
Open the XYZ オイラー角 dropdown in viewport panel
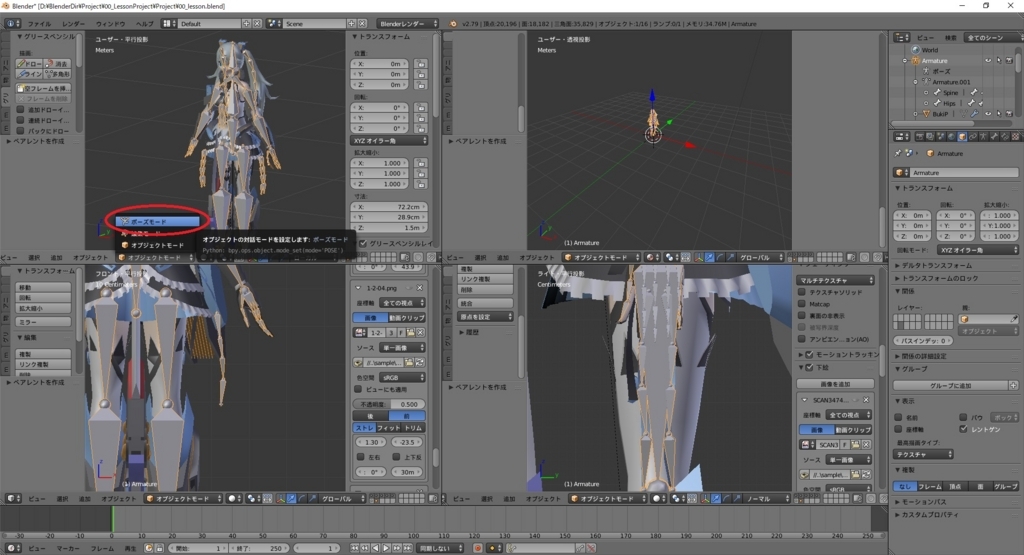390,140
